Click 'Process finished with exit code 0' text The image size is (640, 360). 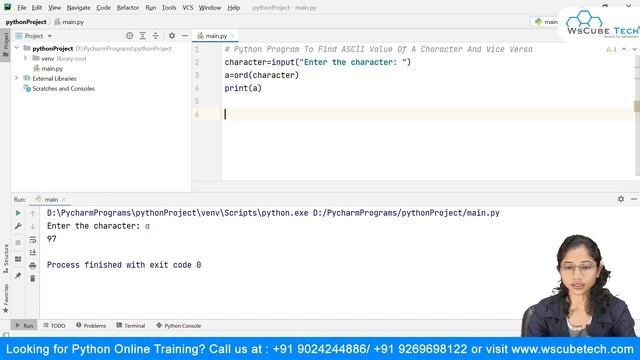(124, 265)
